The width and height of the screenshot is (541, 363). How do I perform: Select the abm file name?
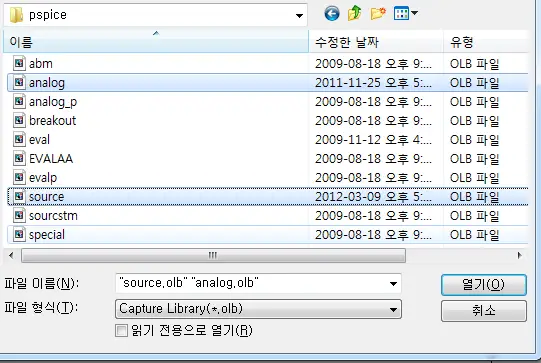point(41,64)
